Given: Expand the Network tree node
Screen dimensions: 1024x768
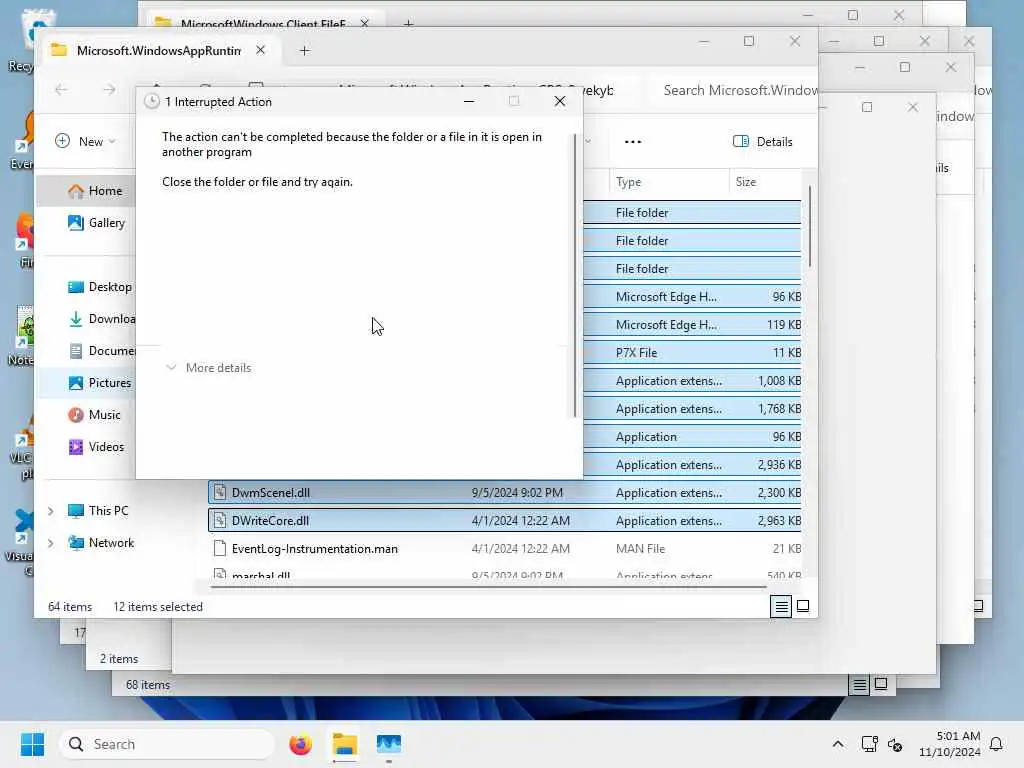Looking at the screenshot, I should (51, 543).
